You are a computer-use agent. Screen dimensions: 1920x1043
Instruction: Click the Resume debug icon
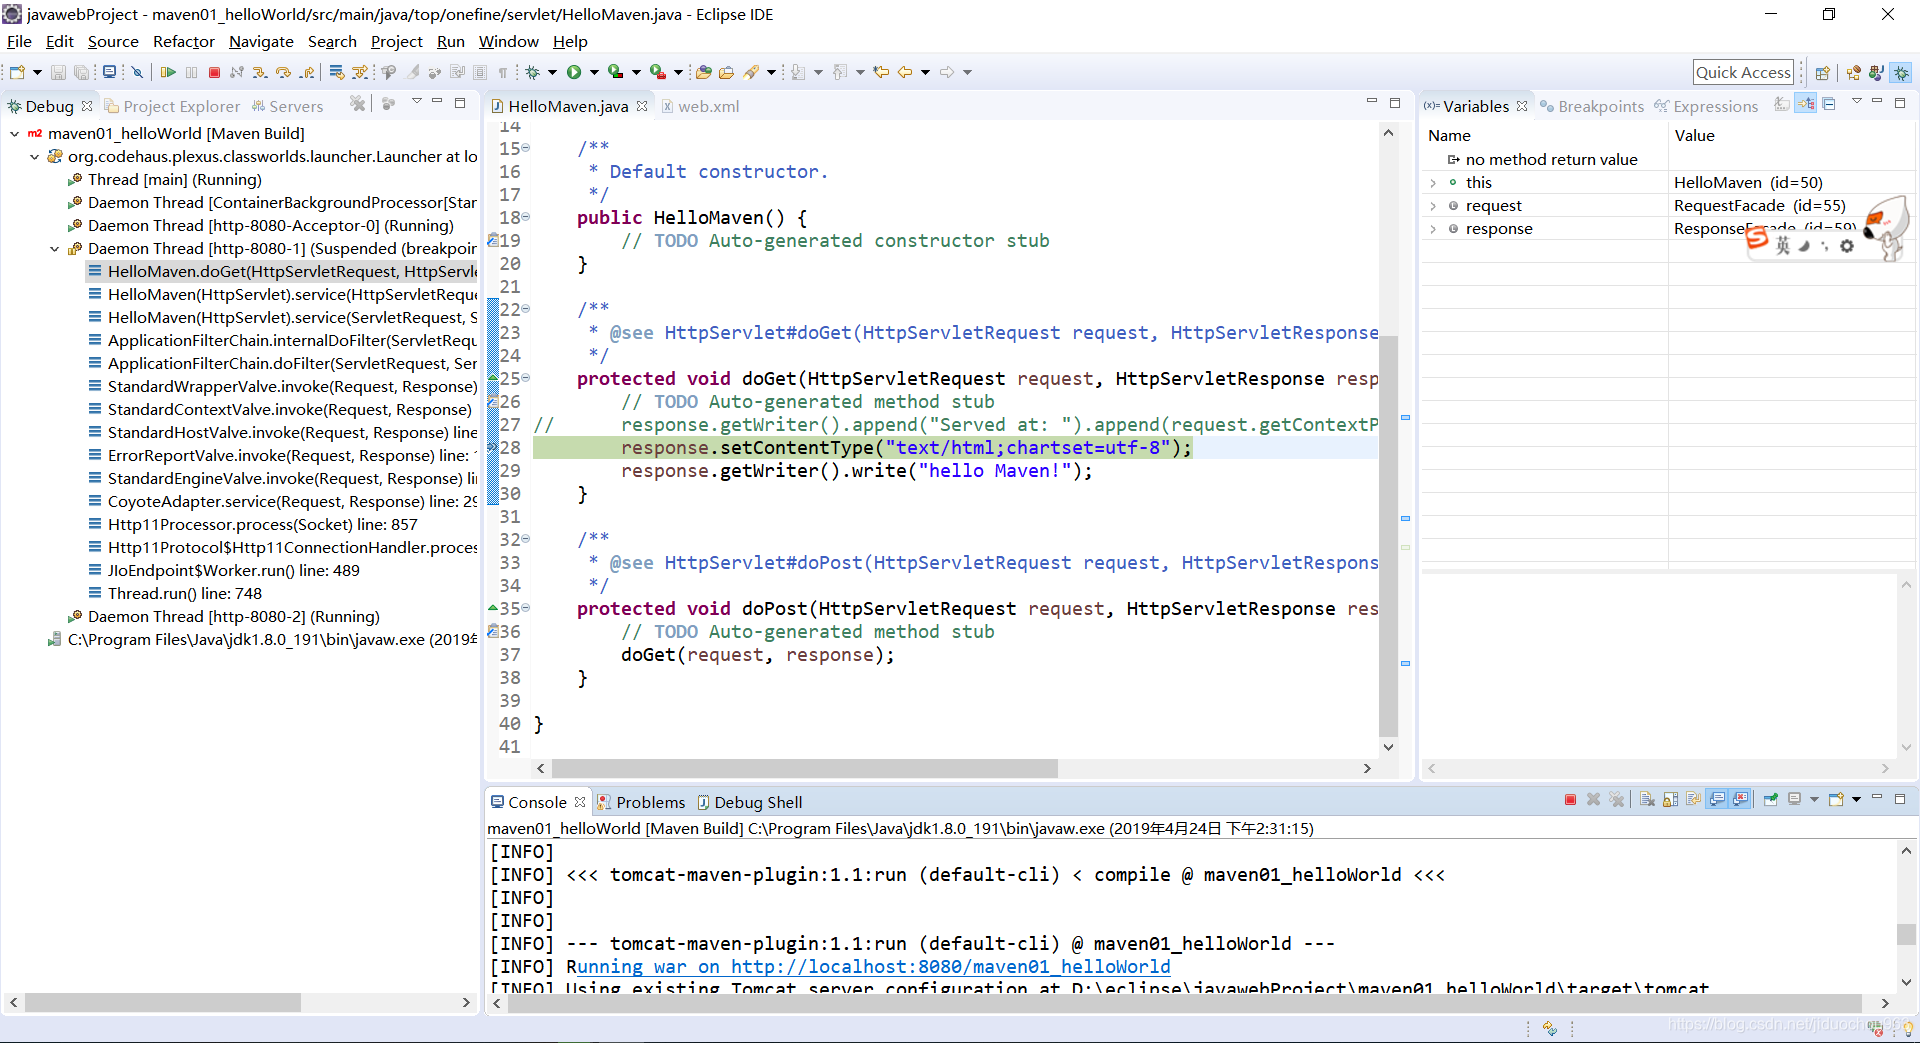tap(167, 72)
